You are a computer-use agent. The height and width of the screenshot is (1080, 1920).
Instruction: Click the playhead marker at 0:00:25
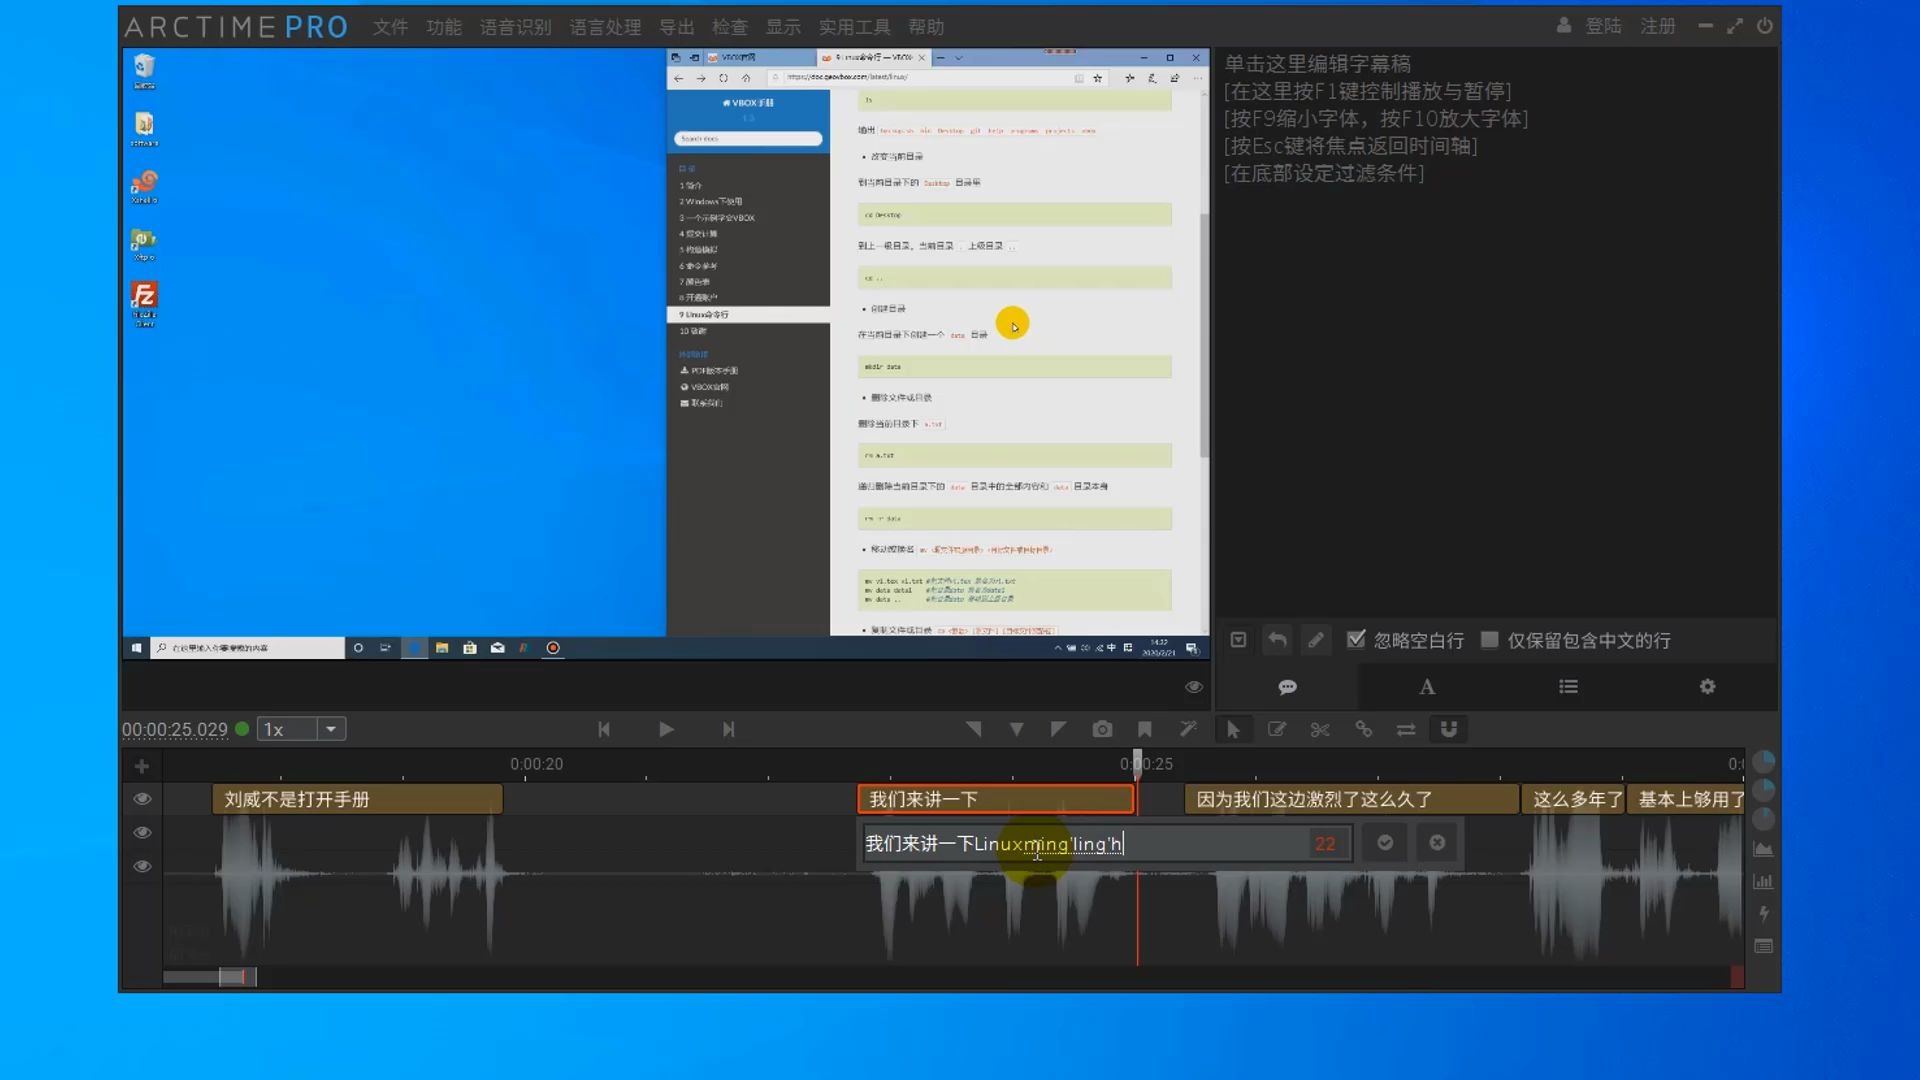(1137, 763)
